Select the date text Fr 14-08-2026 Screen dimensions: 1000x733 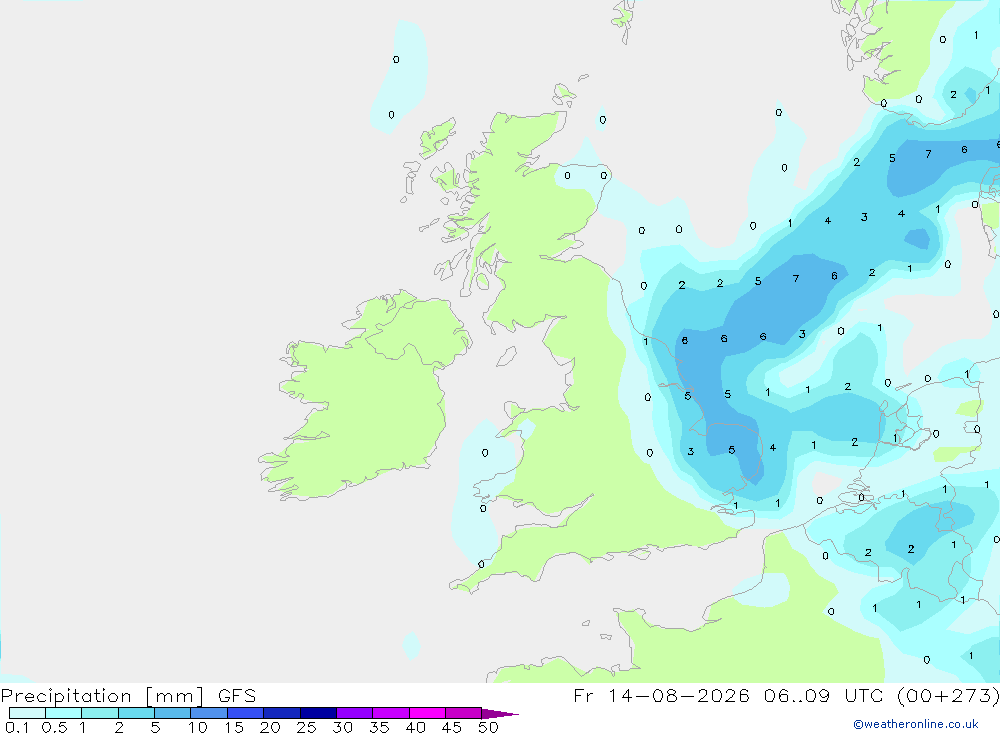[x=661, y=696]
